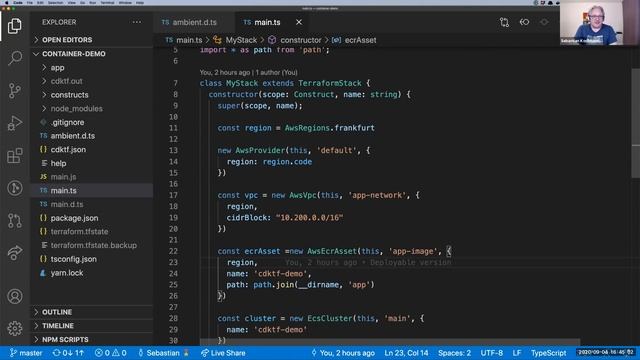Viewport: 640px width, 360px height.
Task: Open the Pull Requests icon in activity bar
Action: pyautogui.click(x=15, y=220)
